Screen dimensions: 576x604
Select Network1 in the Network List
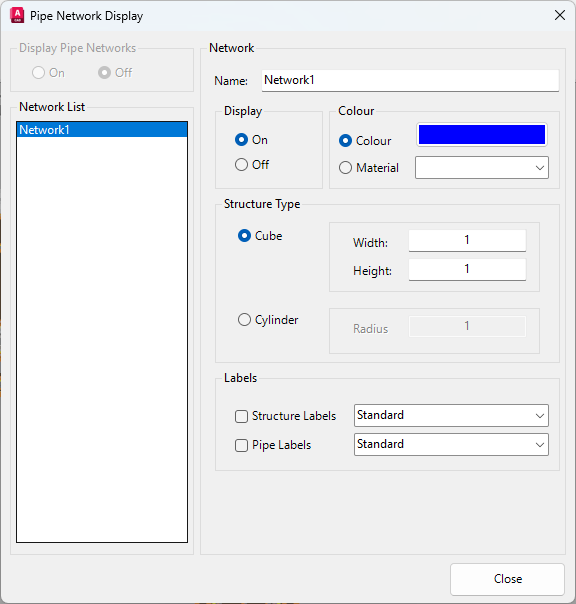pyautogui.click(x=102, y=130)
